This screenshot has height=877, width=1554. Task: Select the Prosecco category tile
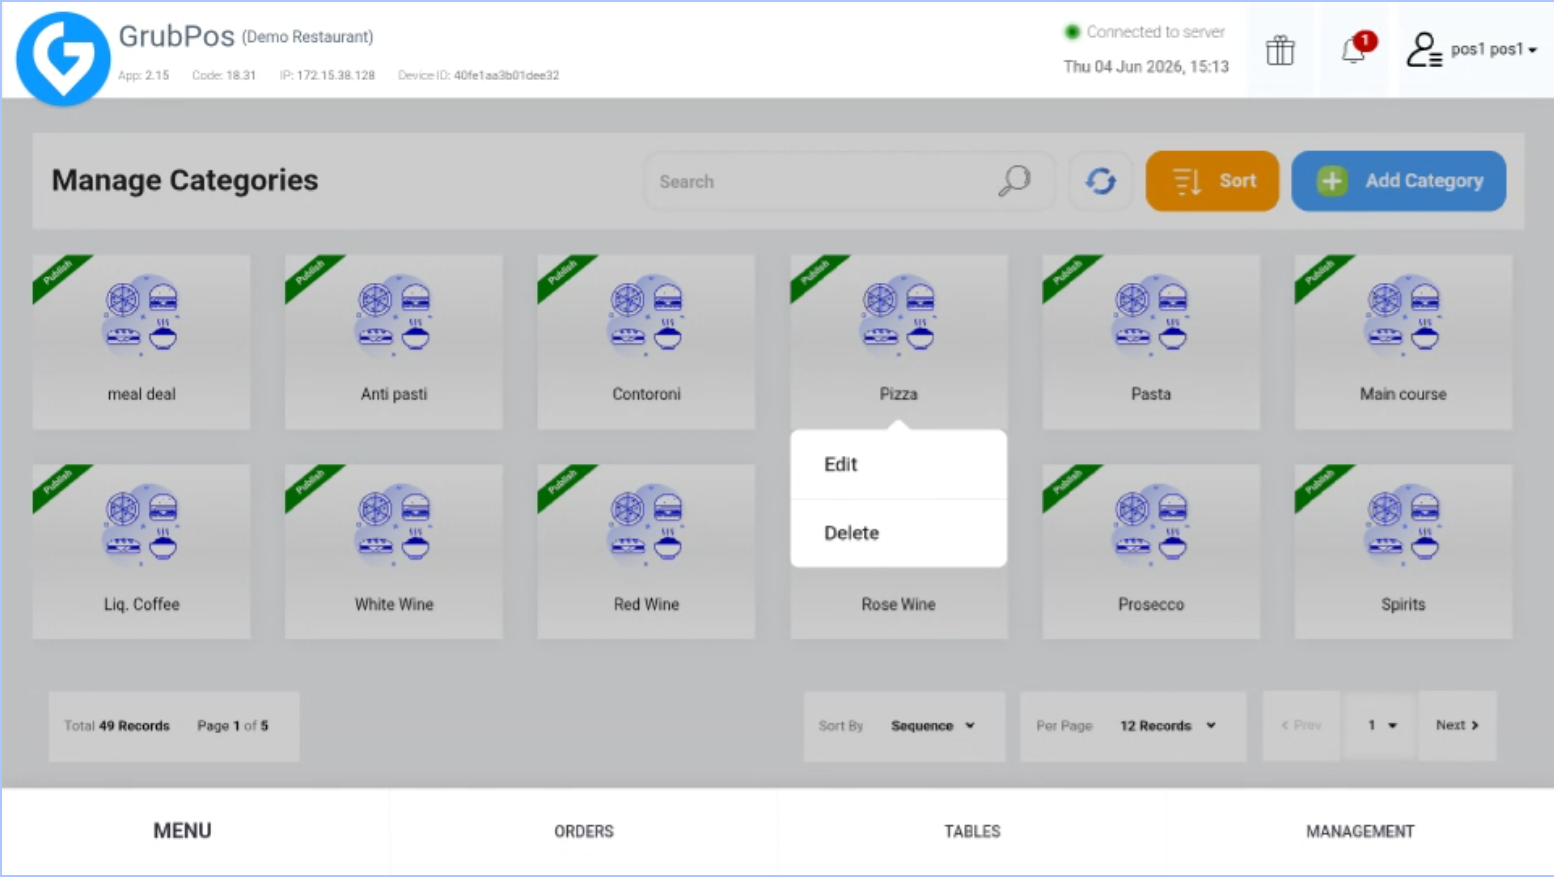pyautogui.click(x=1151, y=552)
